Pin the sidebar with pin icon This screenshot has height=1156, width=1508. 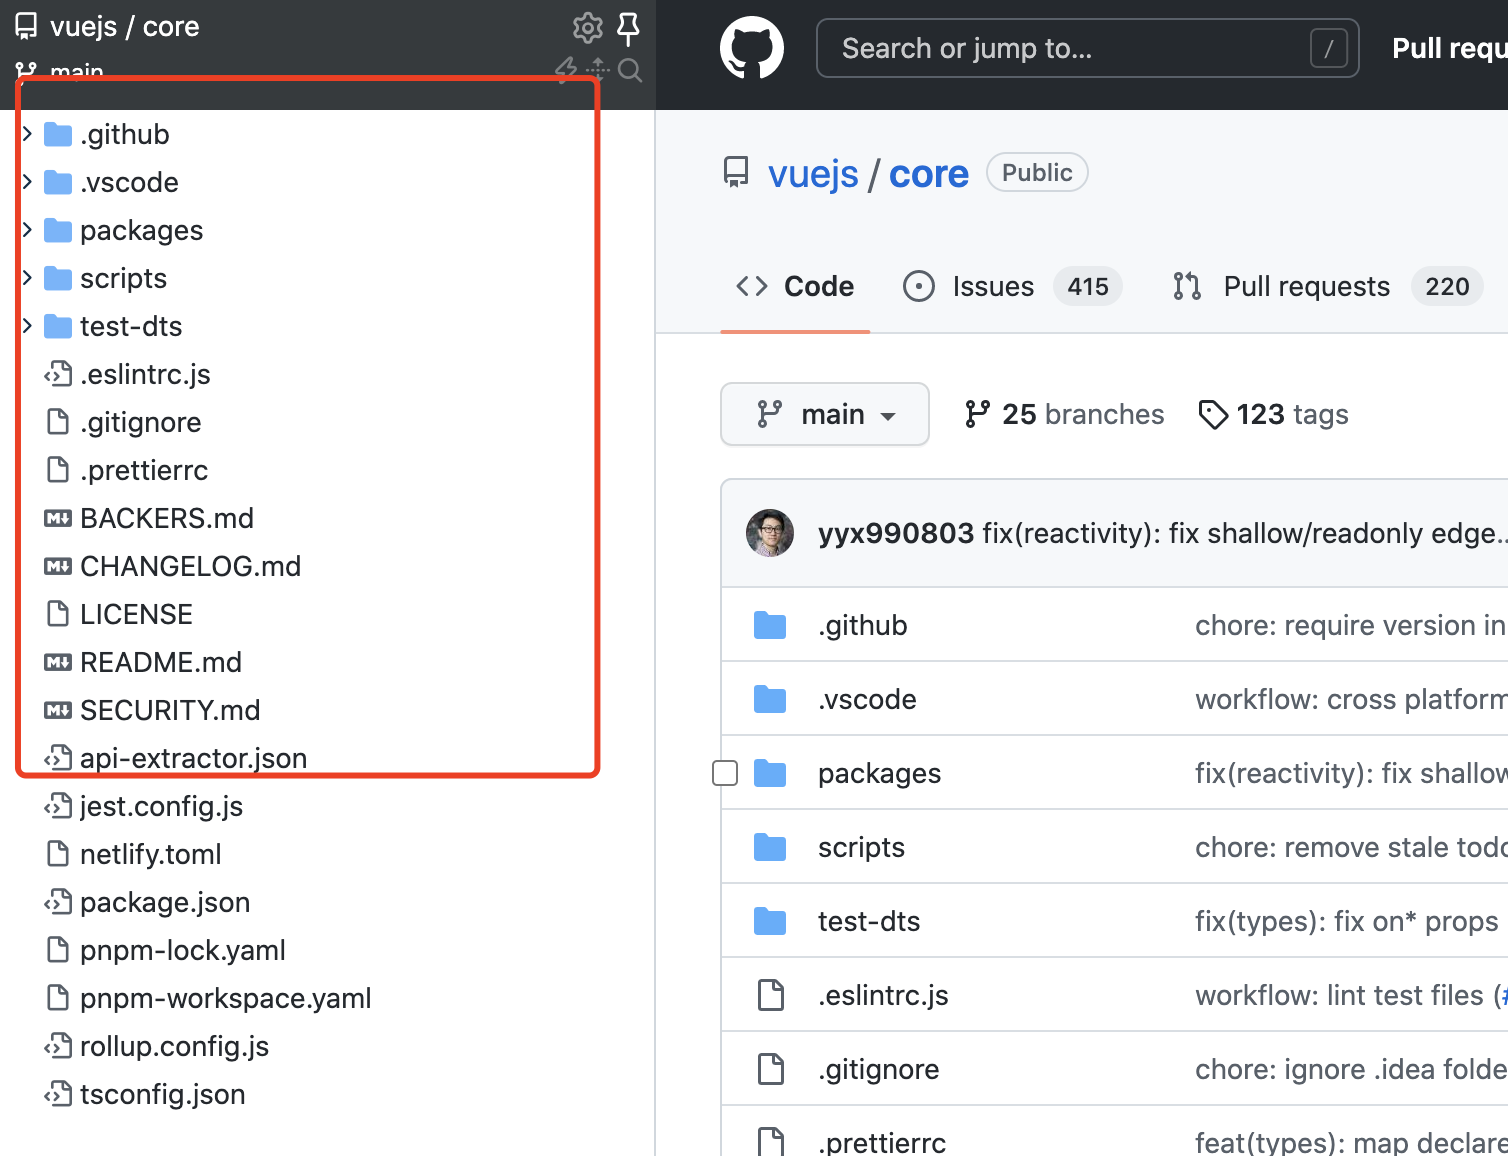click(629, 27)
